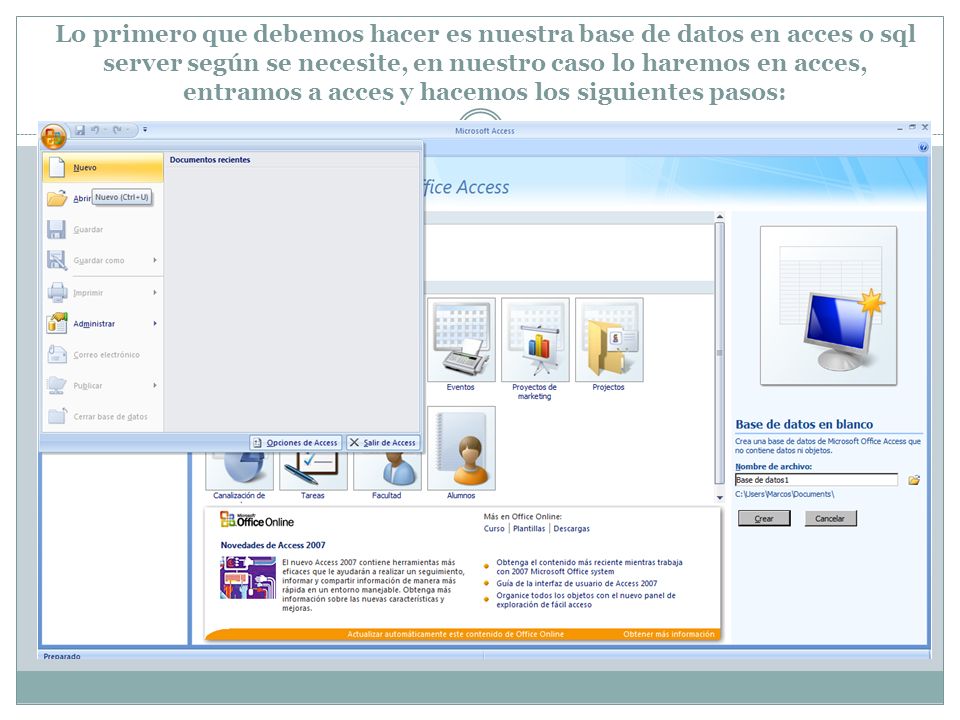Click the Redo icon in quick access toolbar
960x720 pixels.
(117, 130)
